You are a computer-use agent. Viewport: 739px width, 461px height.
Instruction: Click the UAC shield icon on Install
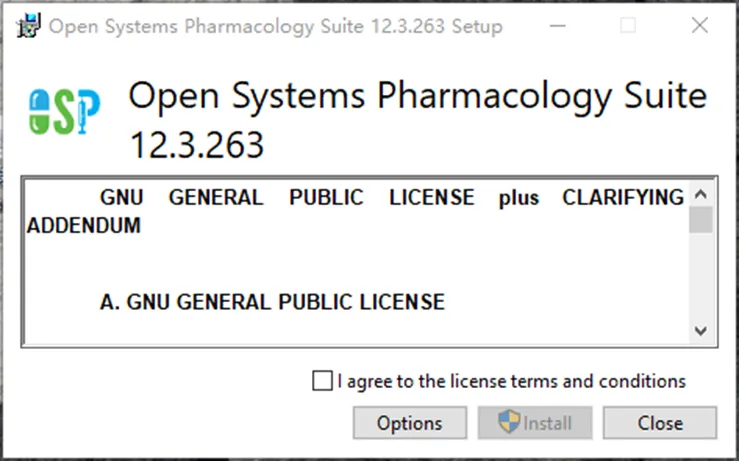click(x=509, y=421)
